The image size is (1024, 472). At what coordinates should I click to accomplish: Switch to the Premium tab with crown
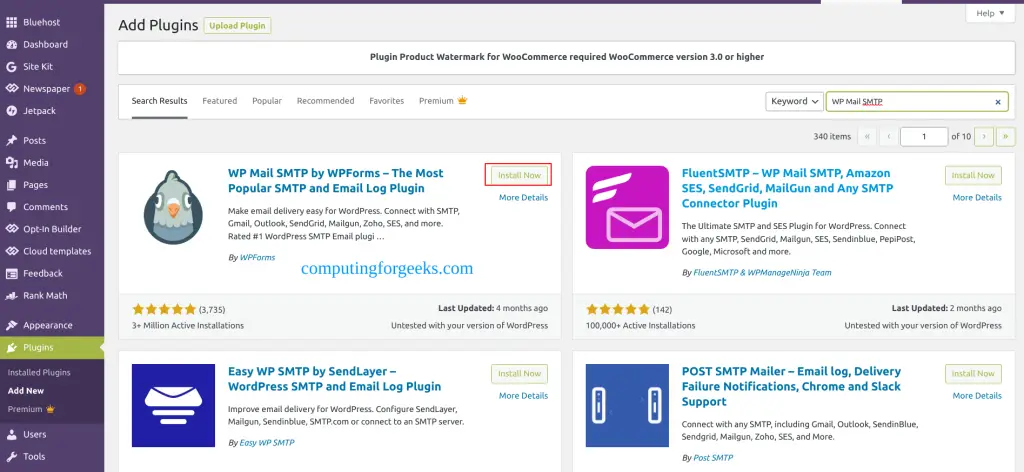coord(443,101)
